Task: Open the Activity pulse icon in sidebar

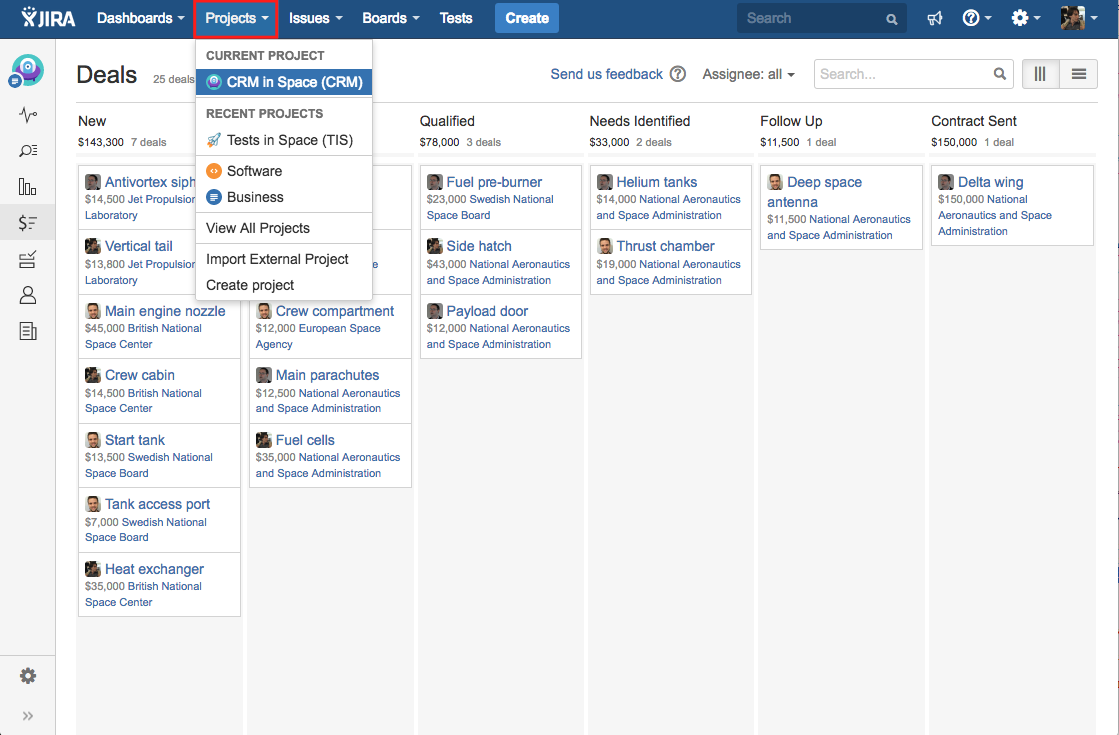Action: point(28,114)
